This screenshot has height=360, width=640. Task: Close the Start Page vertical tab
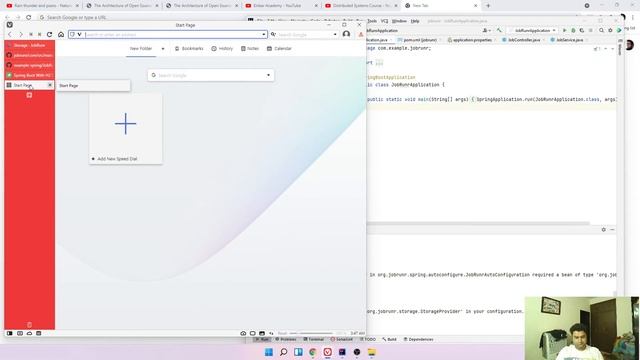click(50, 85)
